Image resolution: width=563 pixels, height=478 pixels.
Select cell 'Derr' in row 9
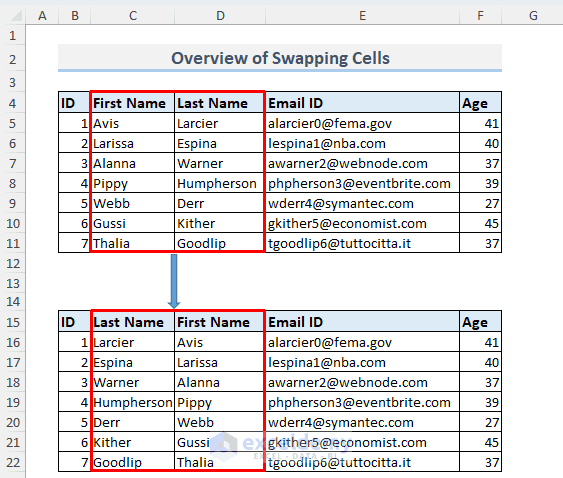point(220,203)
